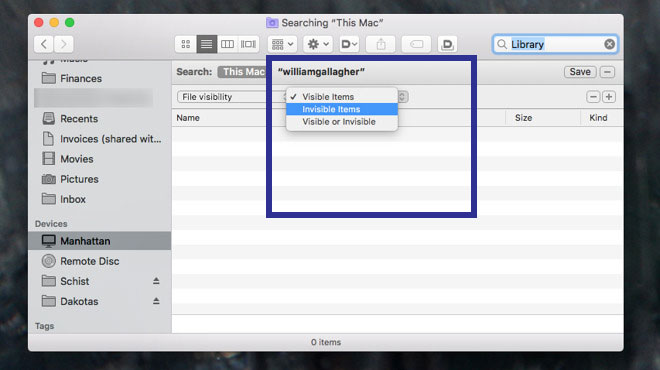Close the Finder window with red button
The image size is (660, 370).
[39, 23]
